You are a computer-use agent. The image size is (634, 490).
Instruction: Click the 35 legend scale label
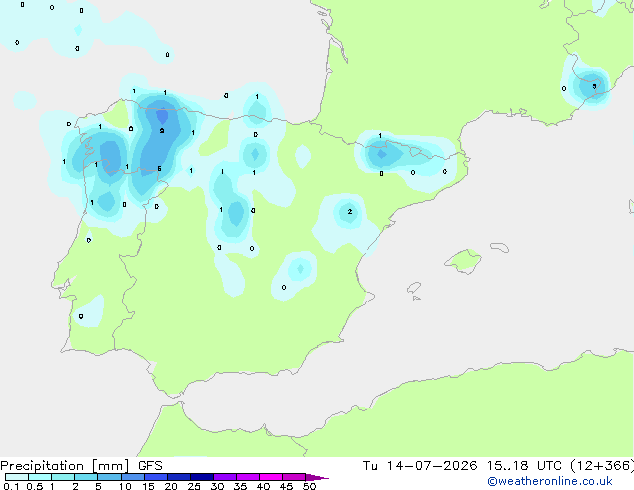(240, 486)
